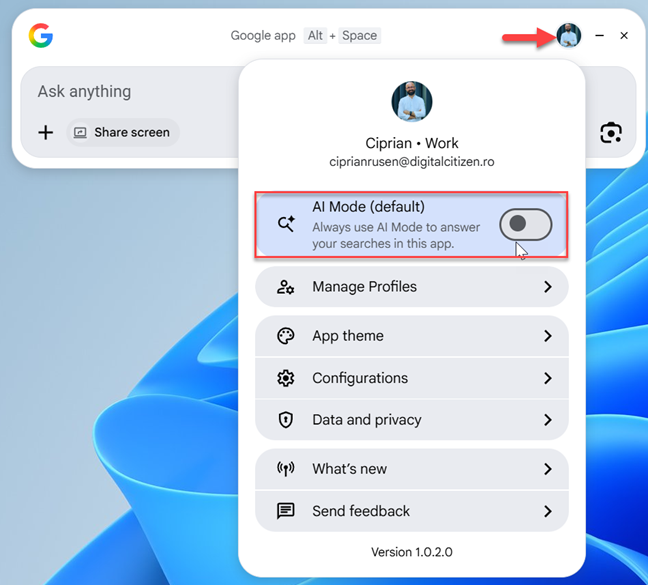Screen dimensions: 648x585
Task: Open the What's new menu entry
Action: [x=349, y=469]
